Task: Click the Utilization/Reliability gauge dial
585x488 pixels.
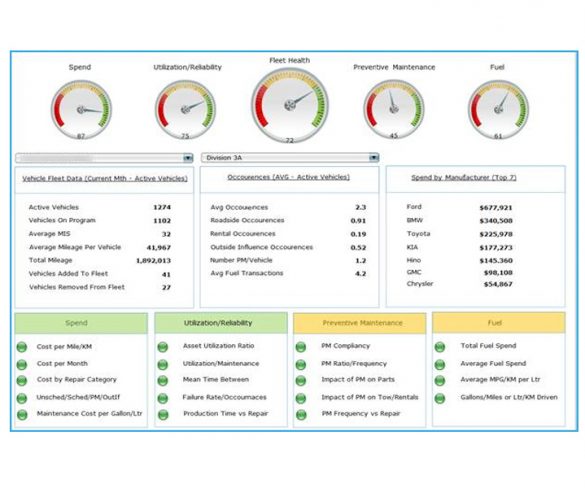Action: coord(185,110)
